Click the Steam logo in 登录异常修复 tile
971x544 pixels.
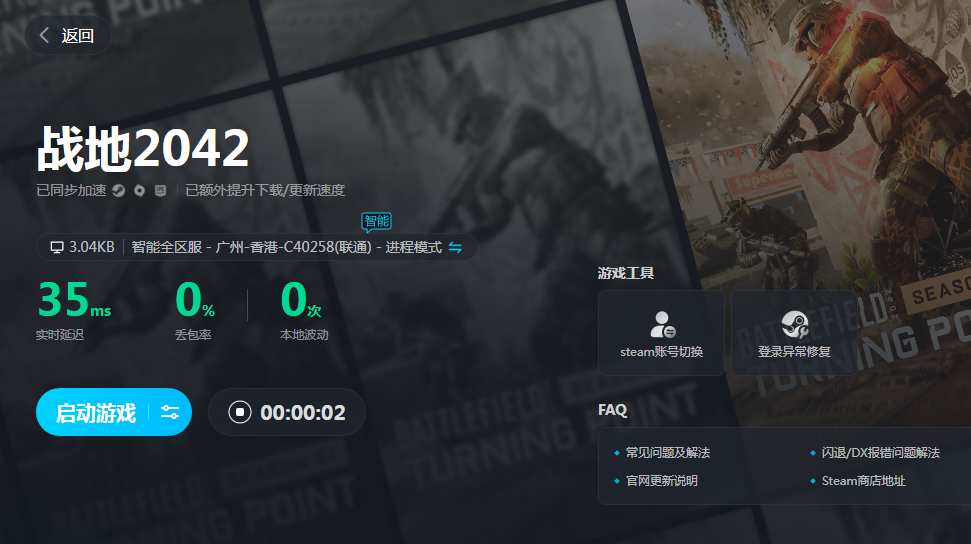[x=794, y=324]
